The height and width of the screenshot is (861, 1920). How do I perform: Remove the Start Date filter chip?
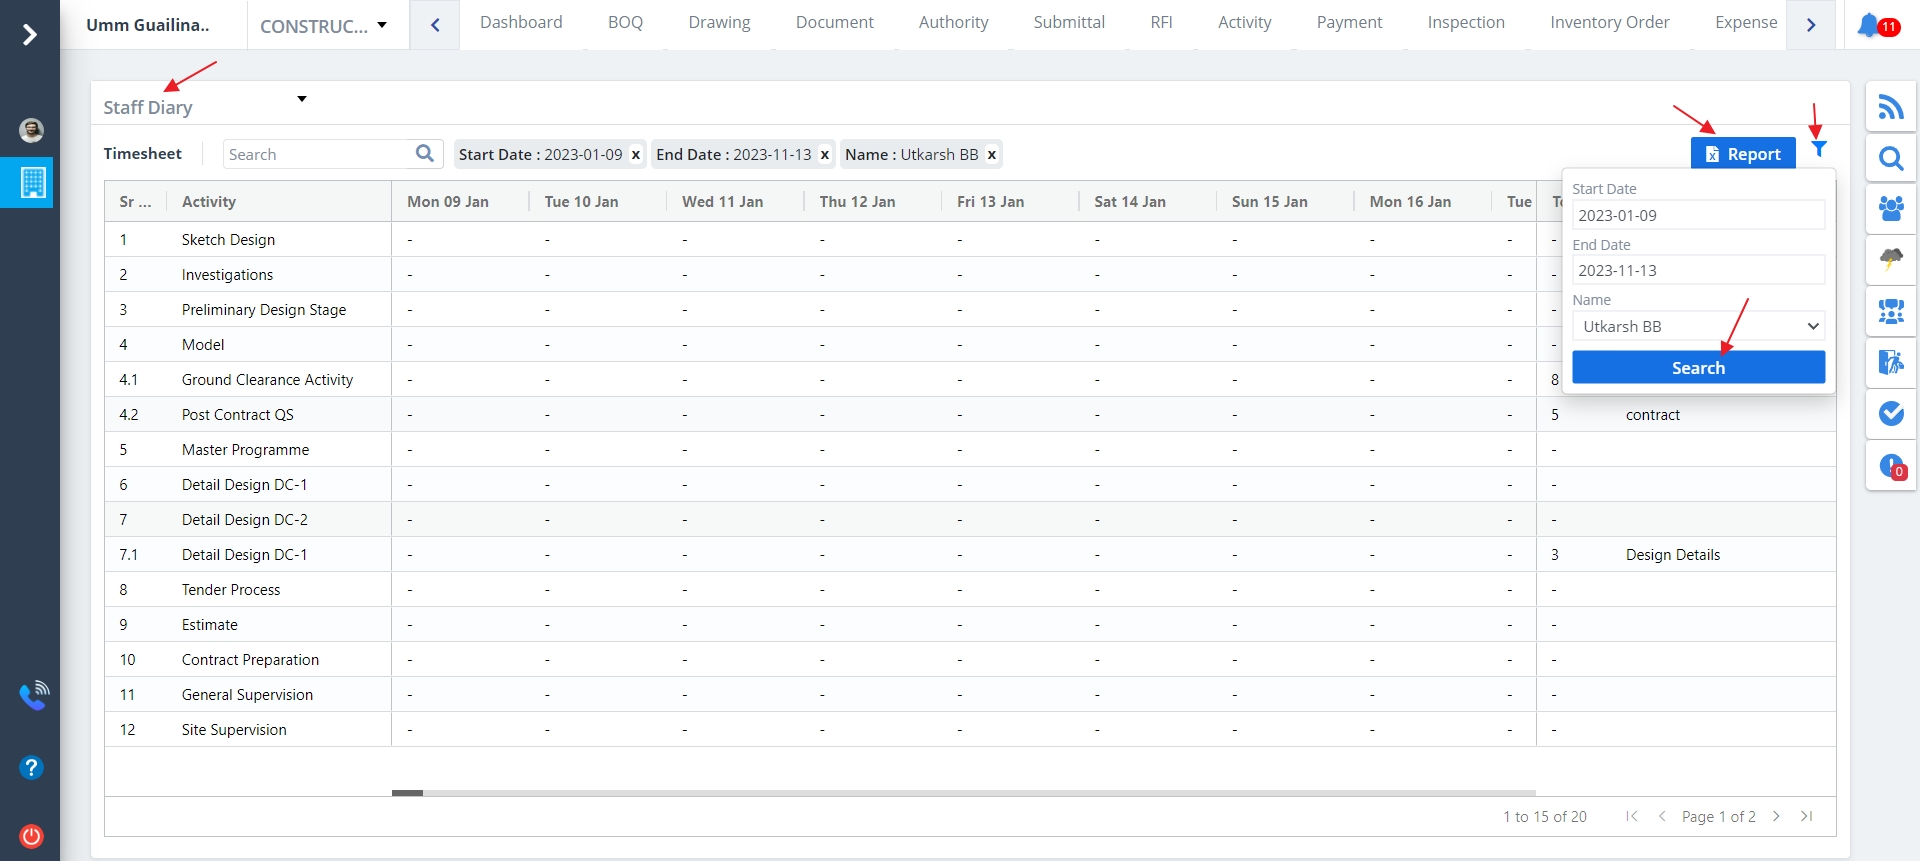coord(636,155)
